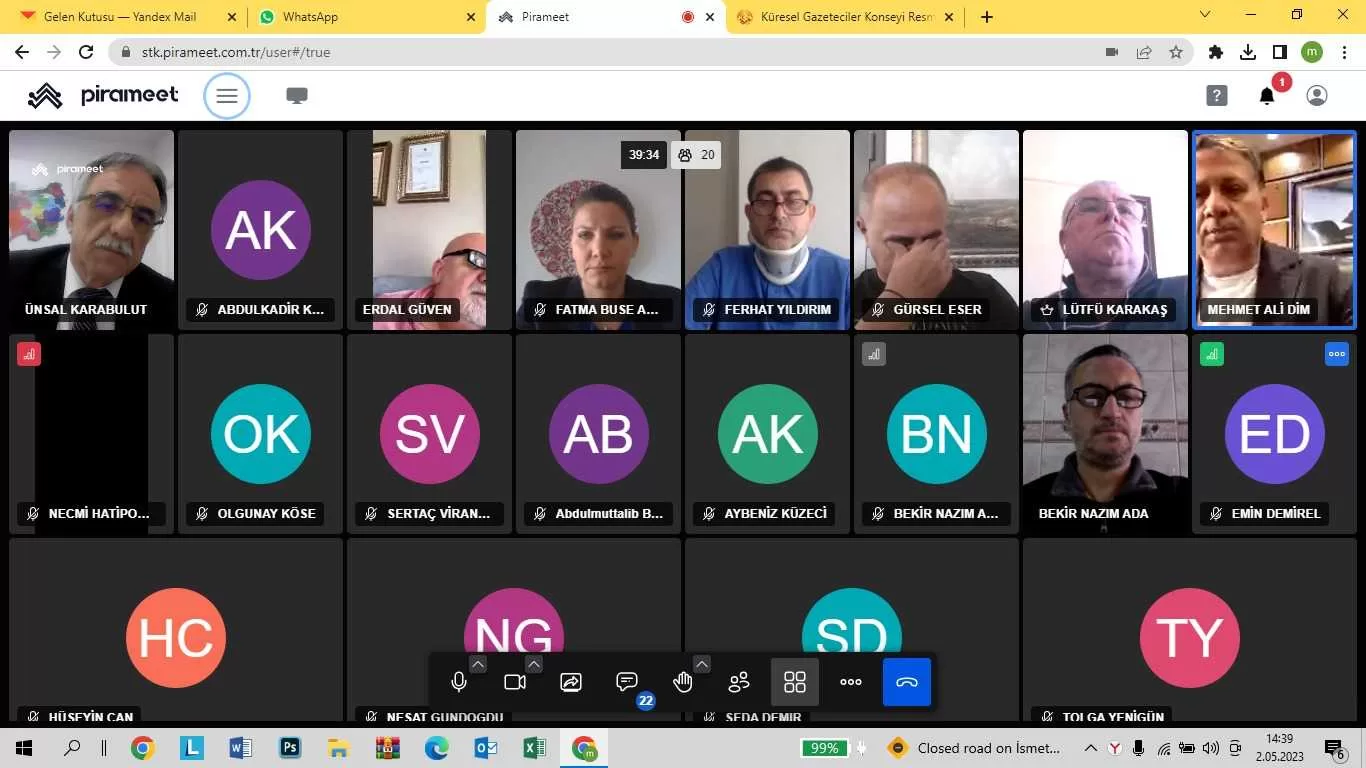This screenshot has height=768, width=1366.
Task: Expand raise hand reactions arrow
Action: (702, 664)
